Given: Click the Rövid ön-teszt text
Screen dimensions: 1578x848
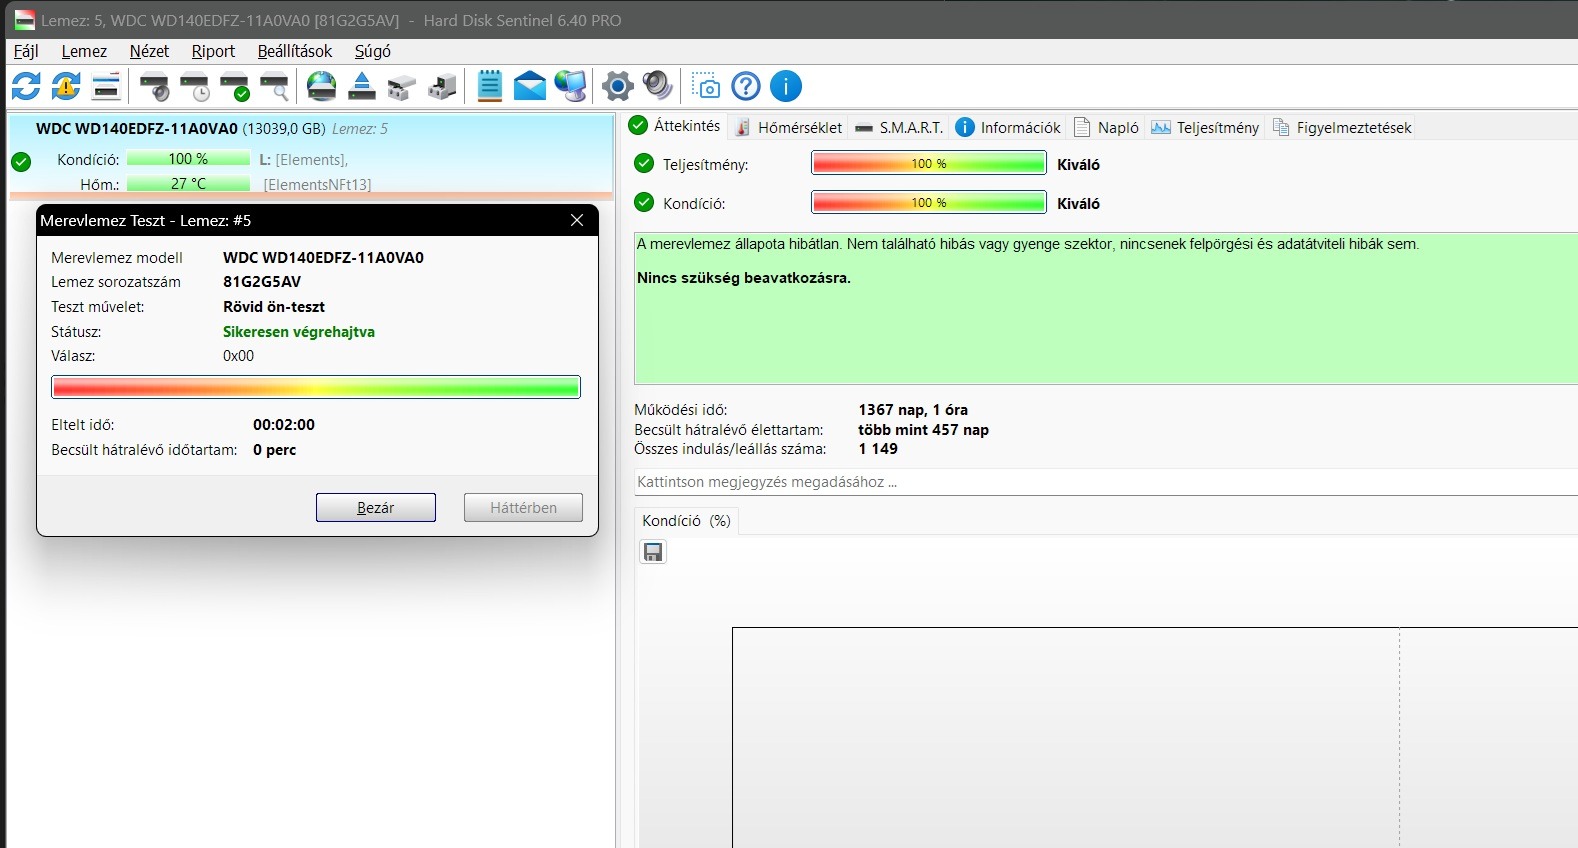Looking at the screenshot, I should coord(274,307).
